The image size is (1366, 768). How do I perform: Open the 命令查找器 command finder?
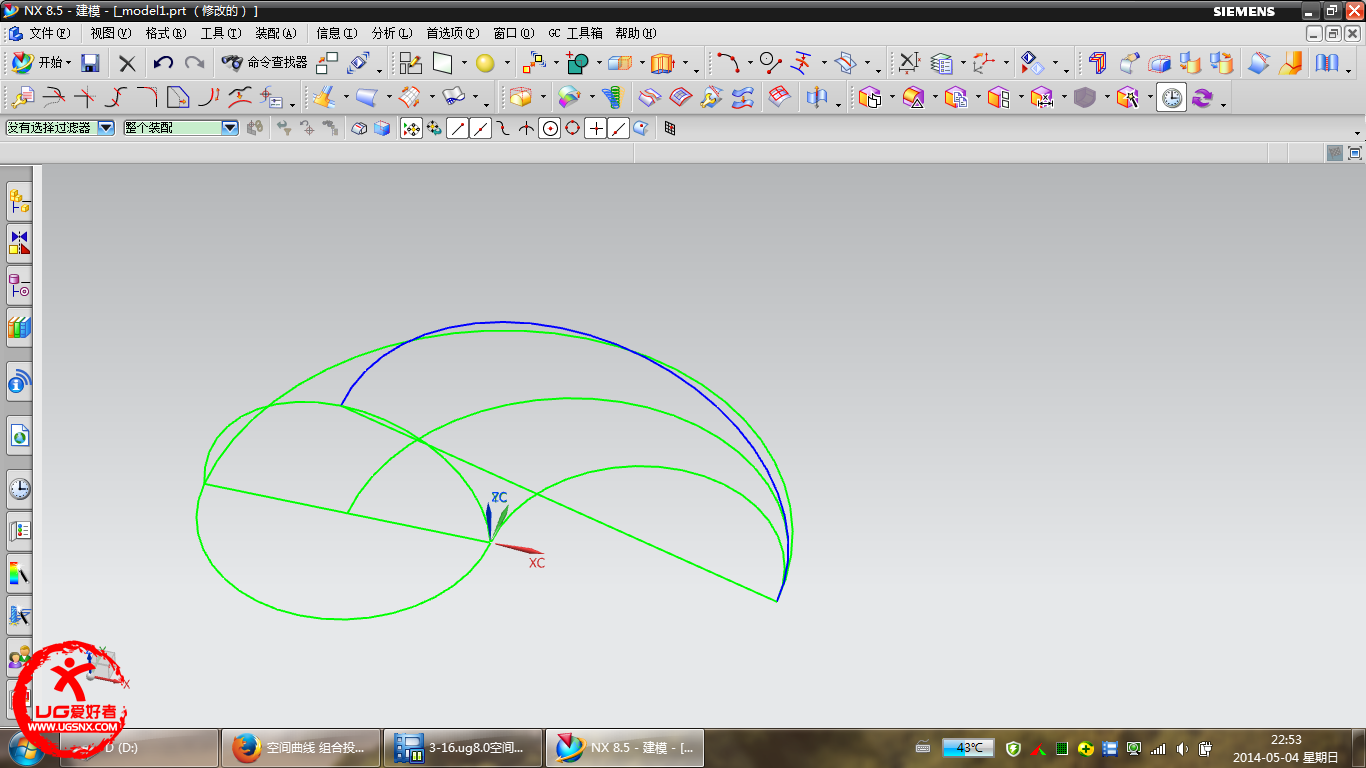[265, 63]
